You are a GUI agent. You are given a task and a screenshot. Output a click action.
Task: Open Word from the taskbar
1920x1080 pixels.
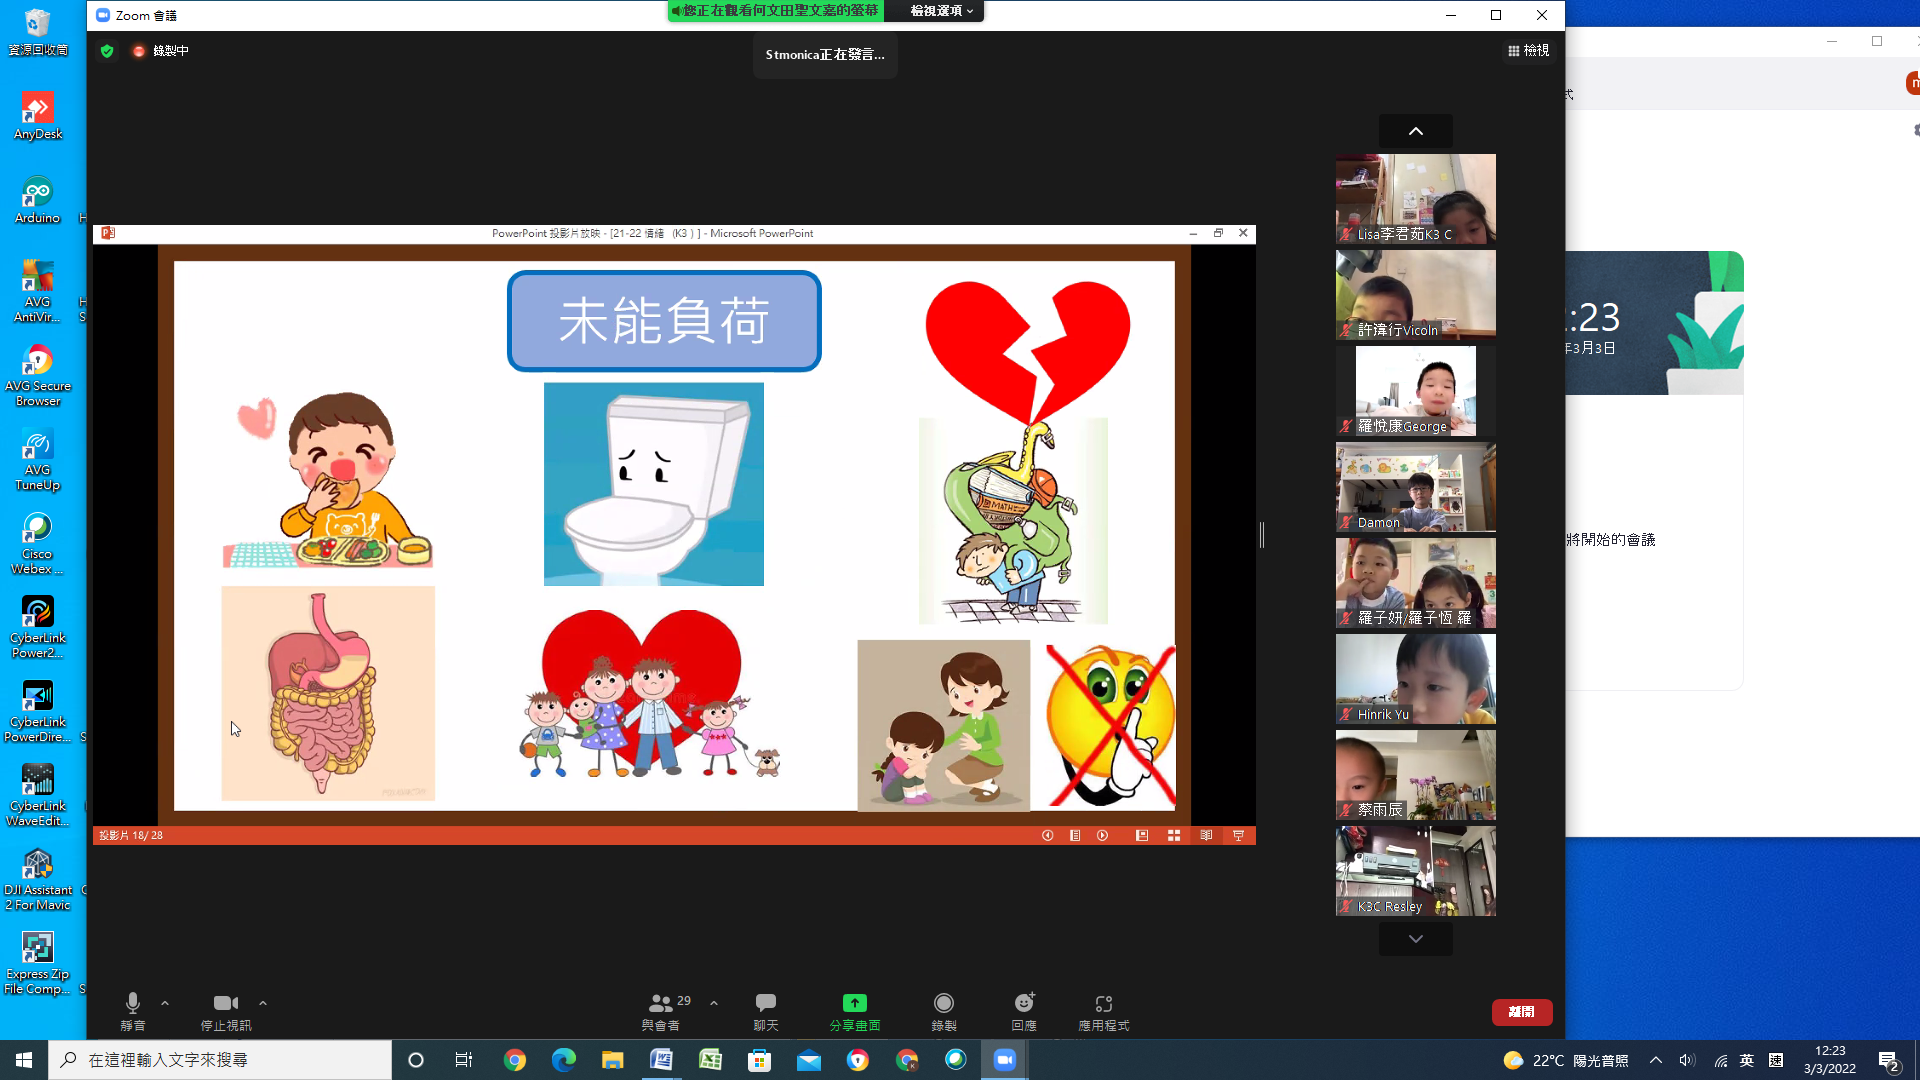(661, 1060)
